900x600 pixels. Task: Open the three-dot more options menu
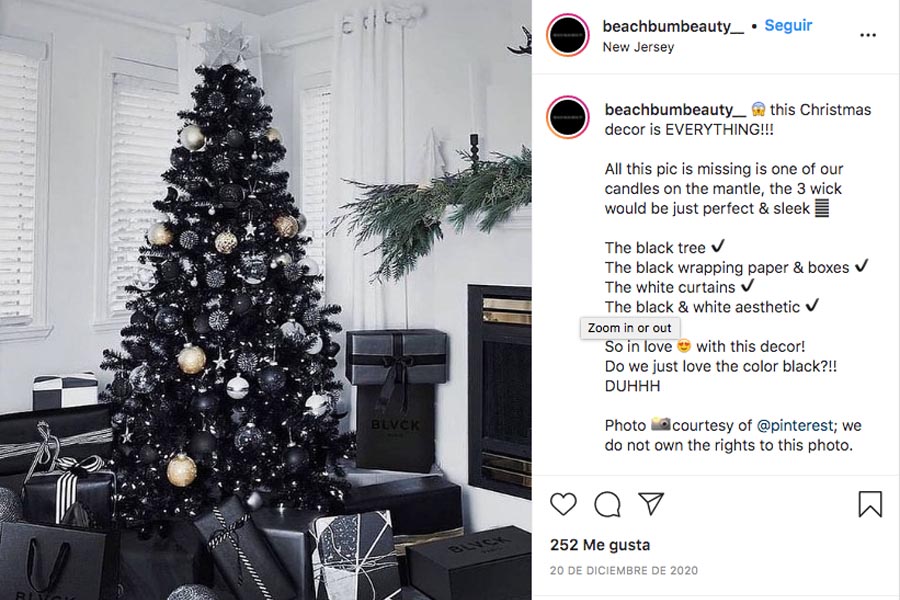tap(868, 35)
